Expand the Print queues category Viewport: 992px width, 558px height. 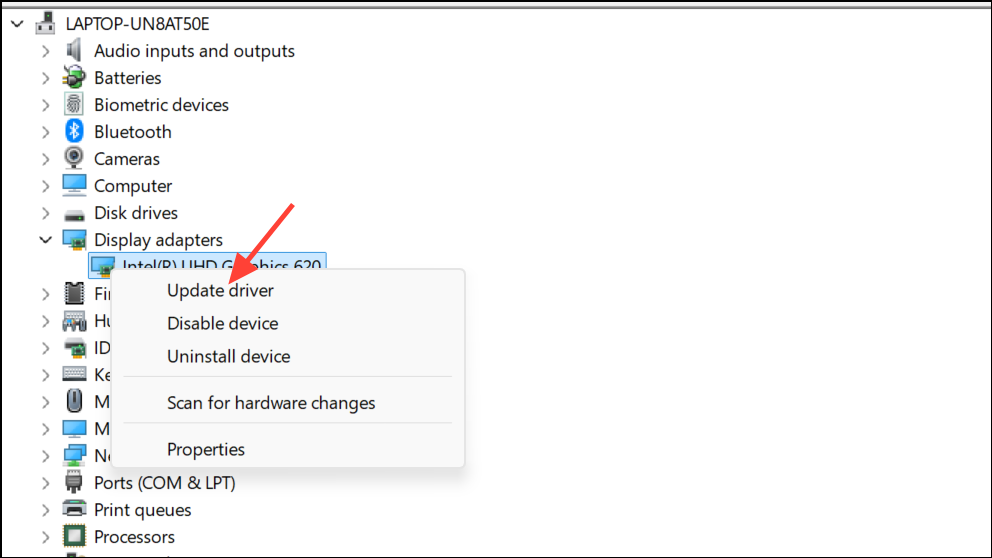pyautogui.click(x=45, y=509)
